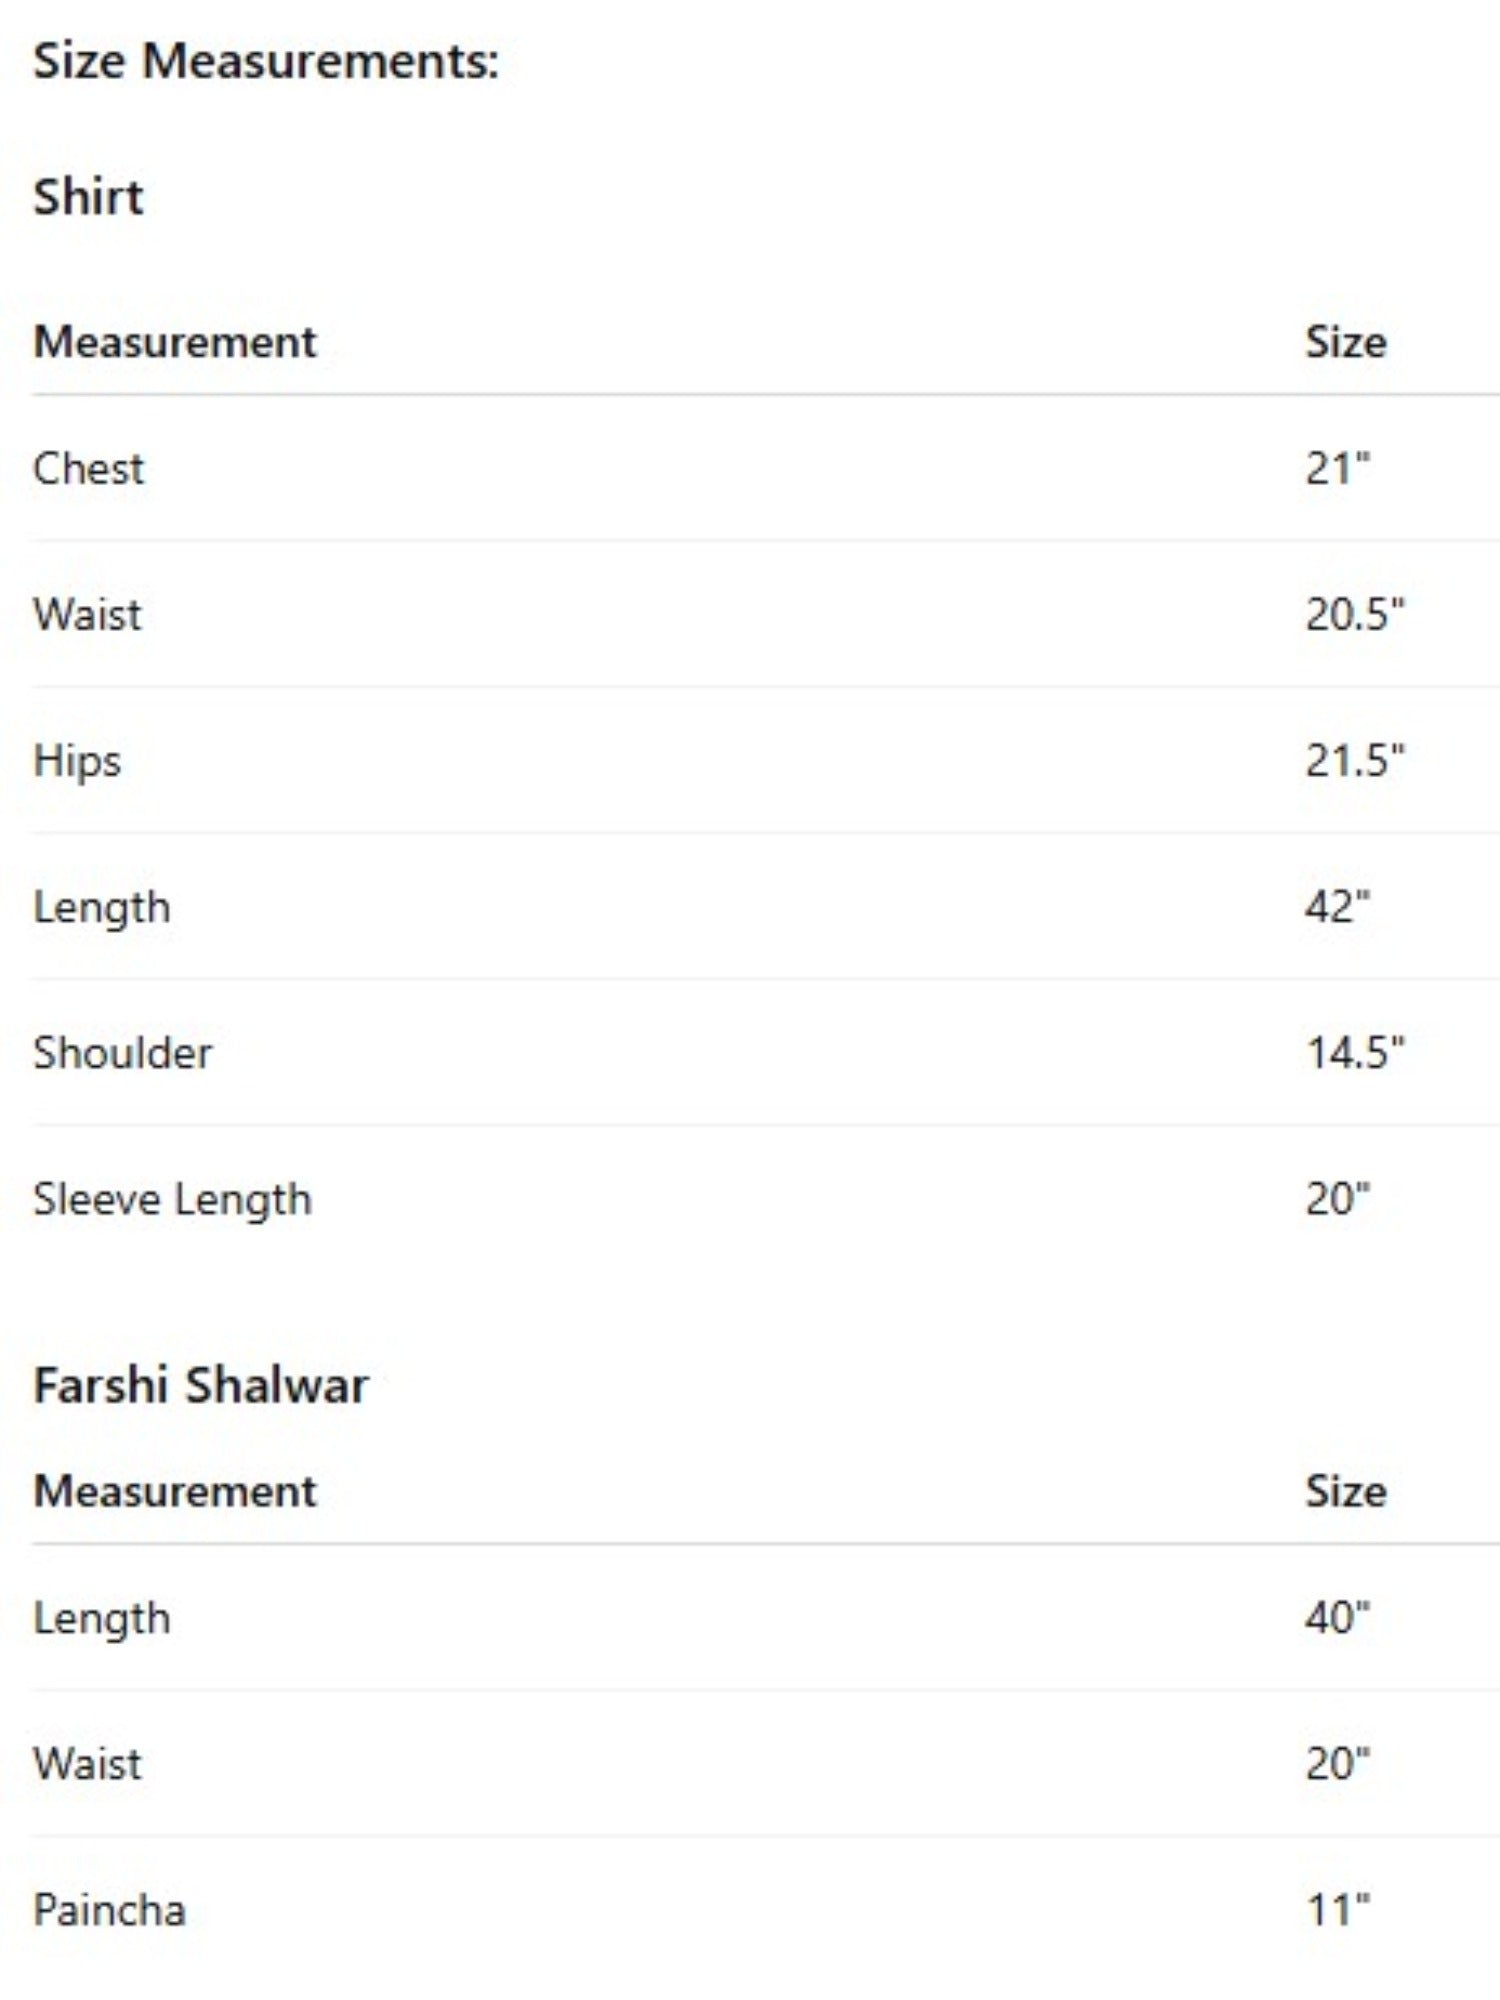Click the Size column header in Shirt table
1500x2000 pixels.
(x=1345, y=342)
